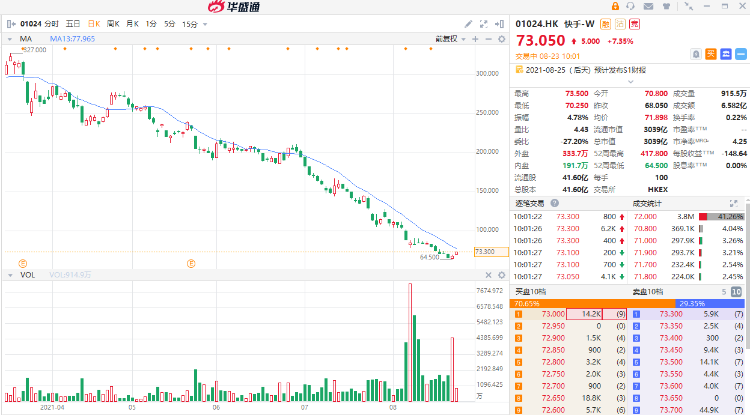Select the 月K monthly candlestick tab

[x=132, y=24]
